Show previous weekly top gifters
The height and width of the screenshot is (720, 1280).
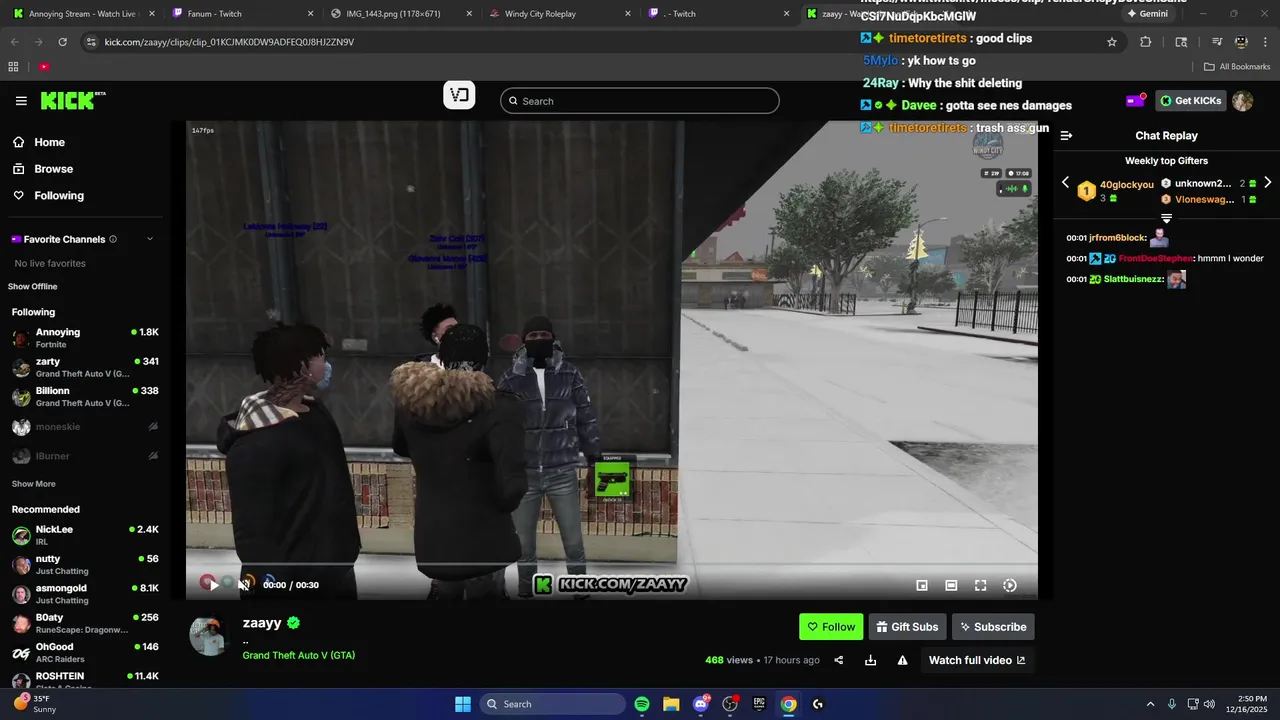(1065, 183)
